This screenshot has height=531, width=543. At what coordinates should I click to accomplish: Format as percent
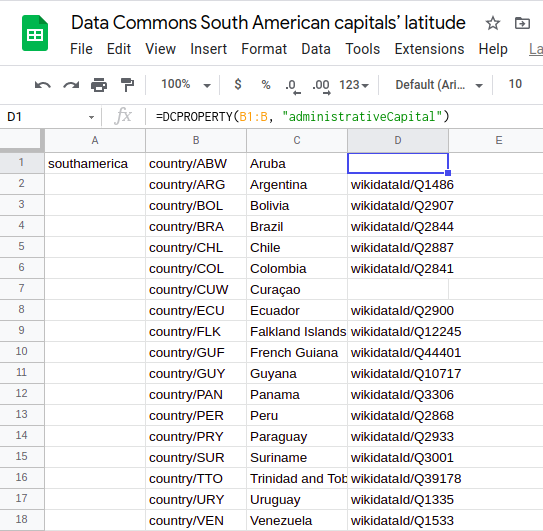[x=266, y=84]
